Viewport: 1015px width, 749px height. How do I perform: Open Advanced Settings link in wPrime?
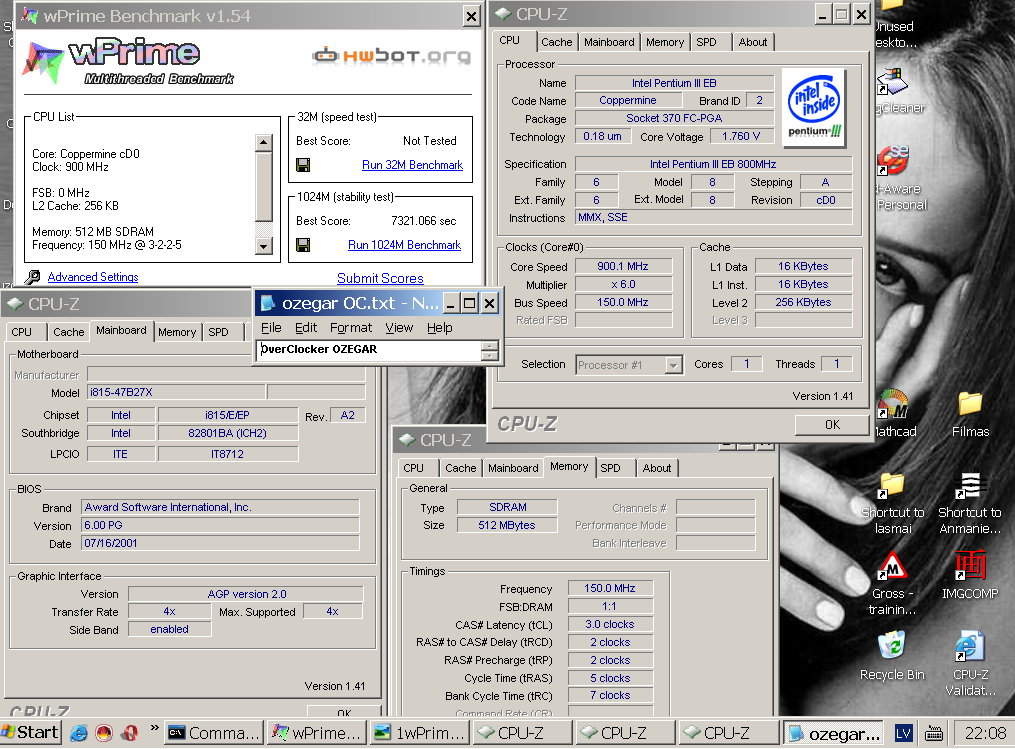pos(93,277)
